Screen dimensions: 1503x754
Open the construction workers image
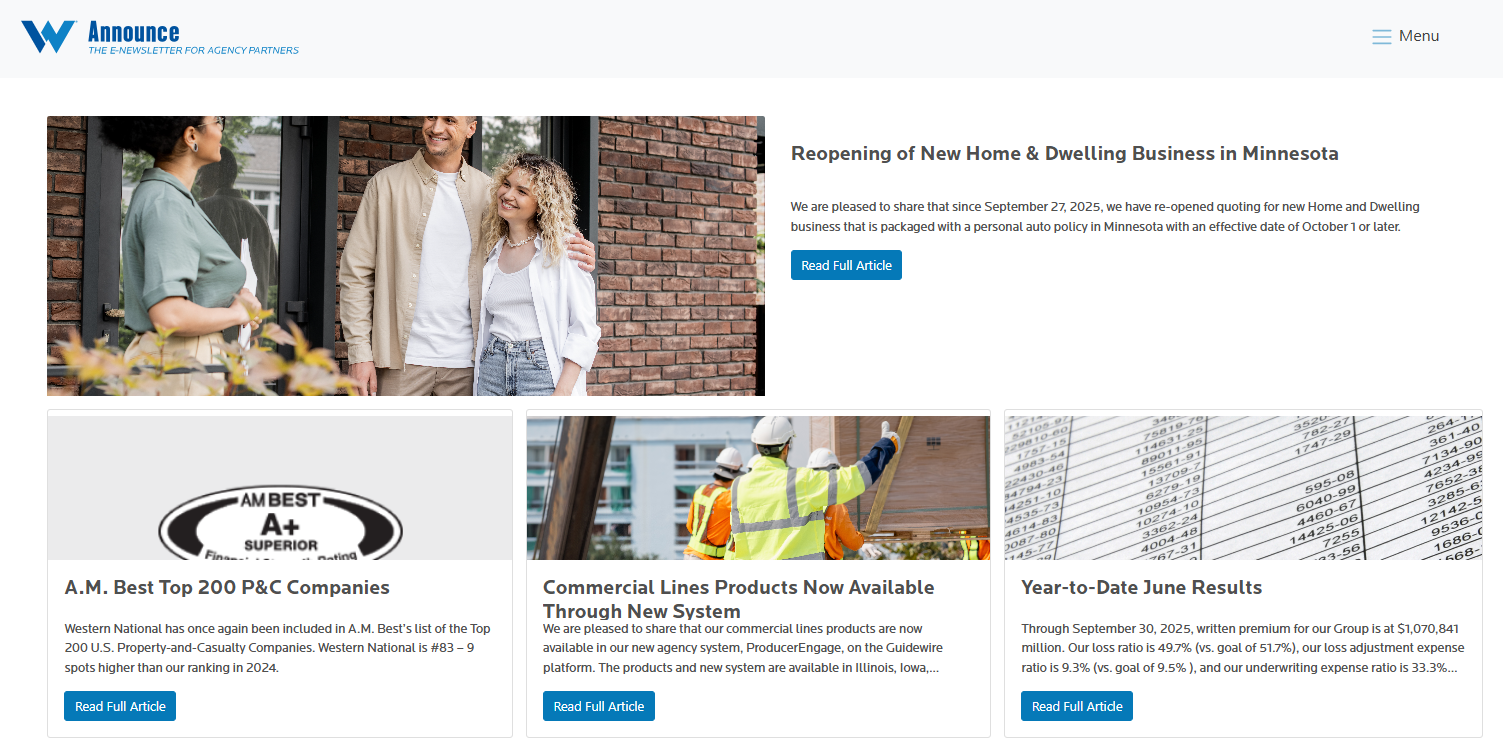coord(758,488)
